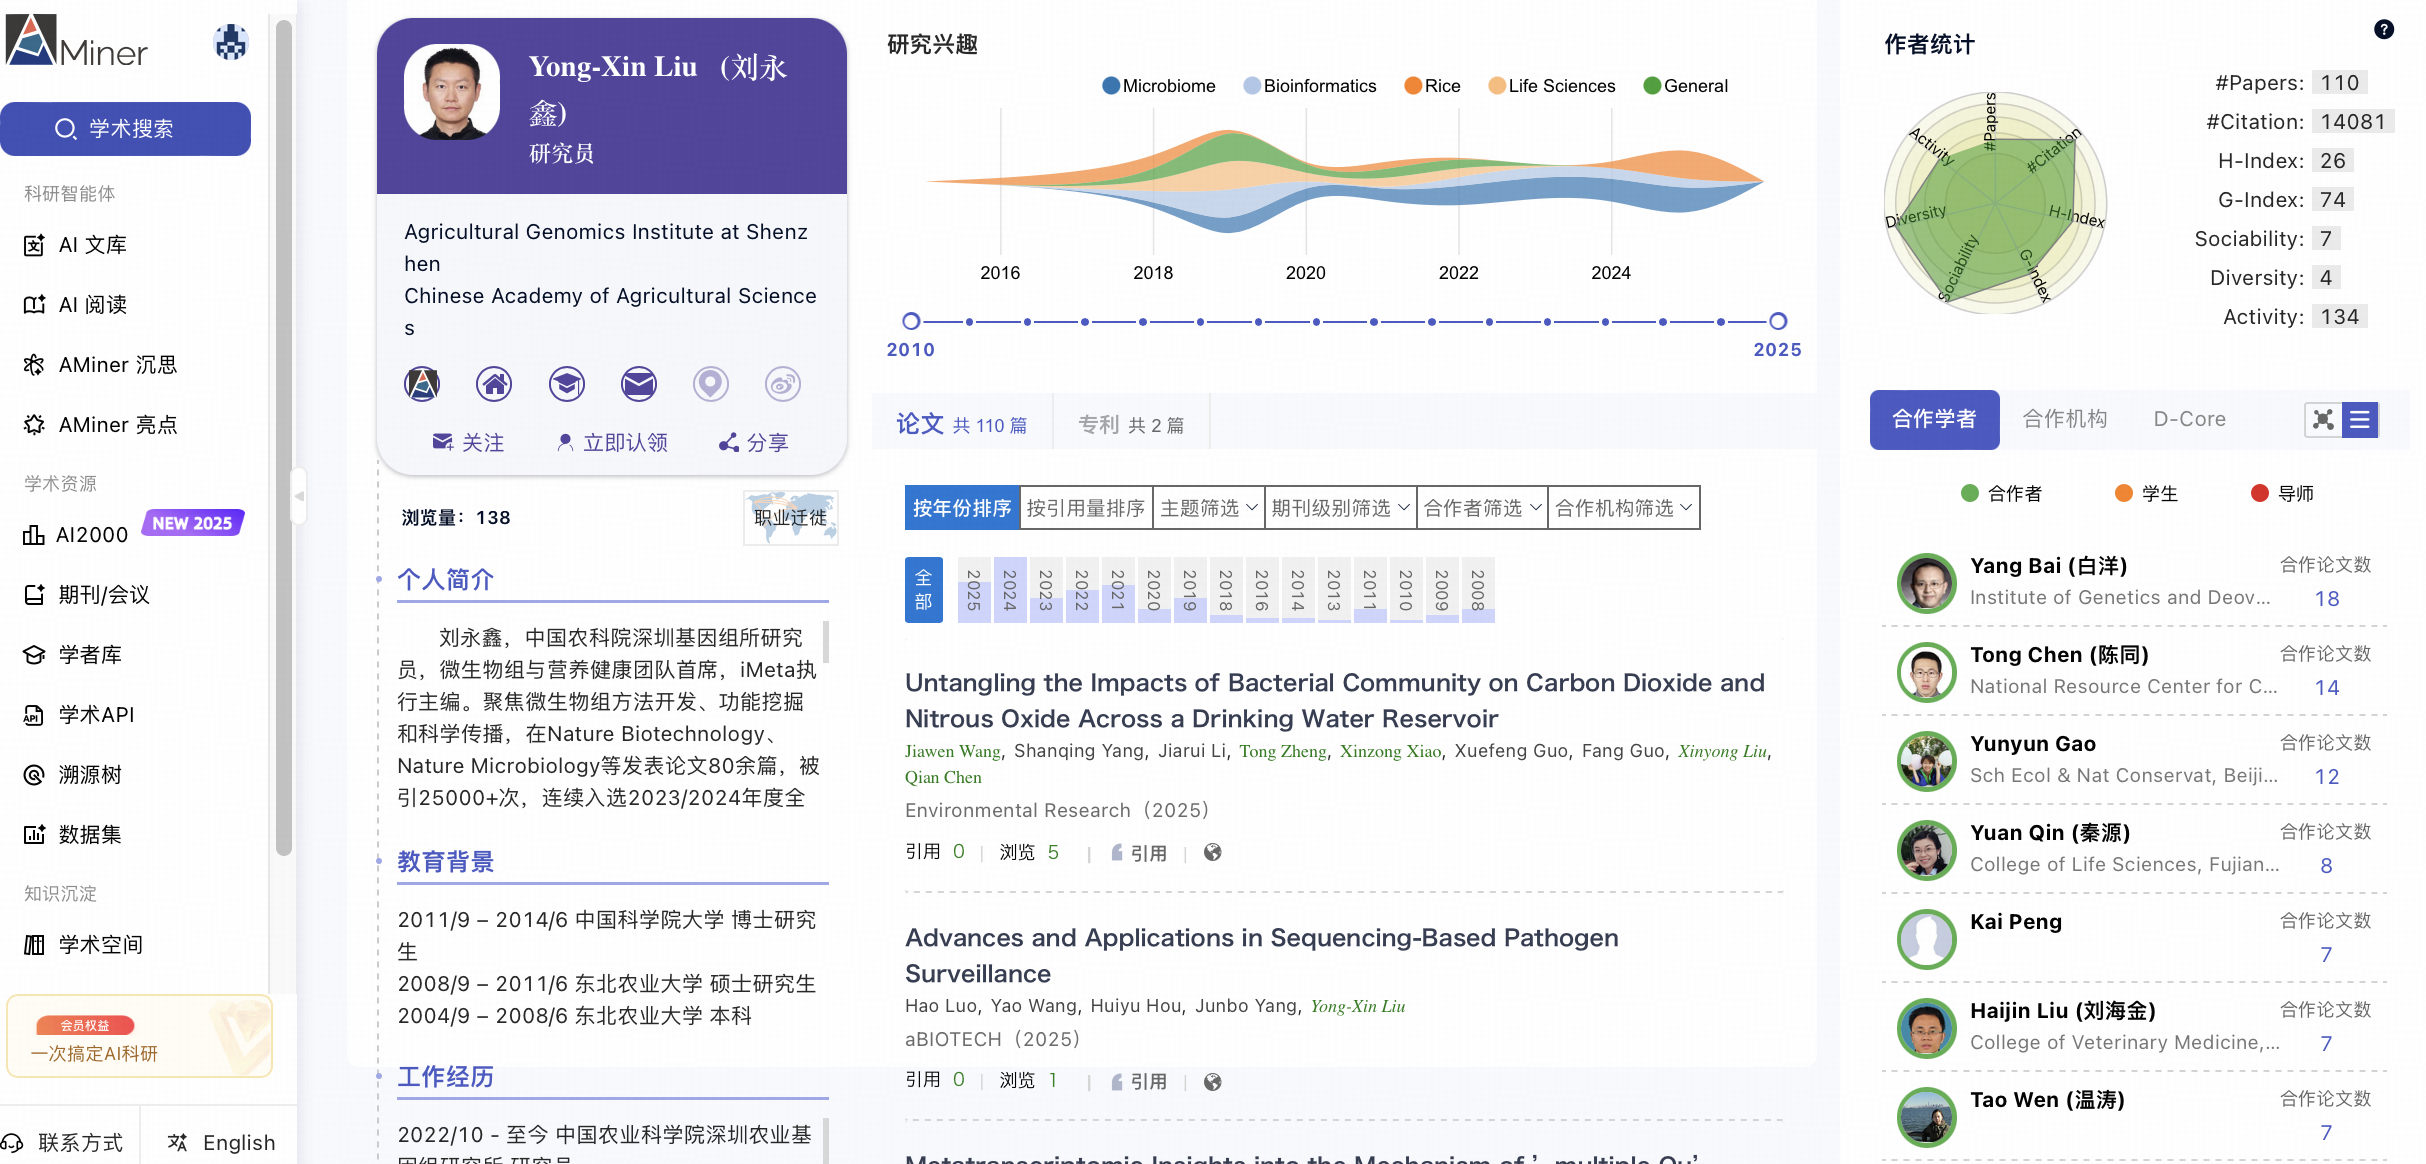The height and width of the screenshot is (1164, 2426).
Task: Click the 学术搜索 button
Action: tap(126, 129)
